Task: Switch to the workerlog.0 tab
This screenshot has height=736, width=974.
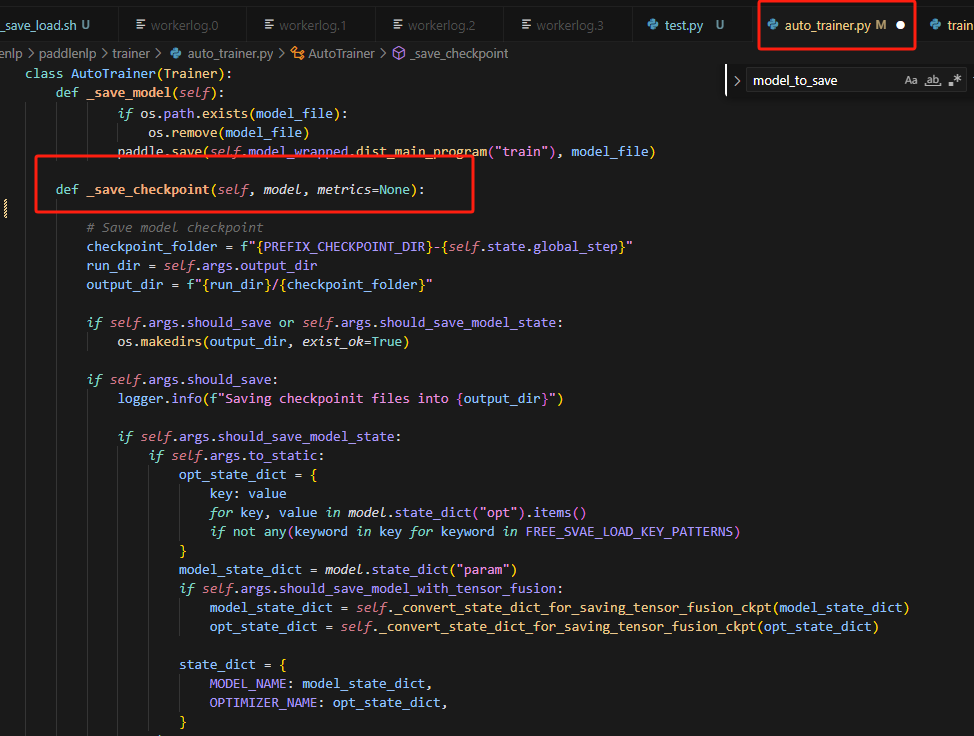Action: (184, 25)
